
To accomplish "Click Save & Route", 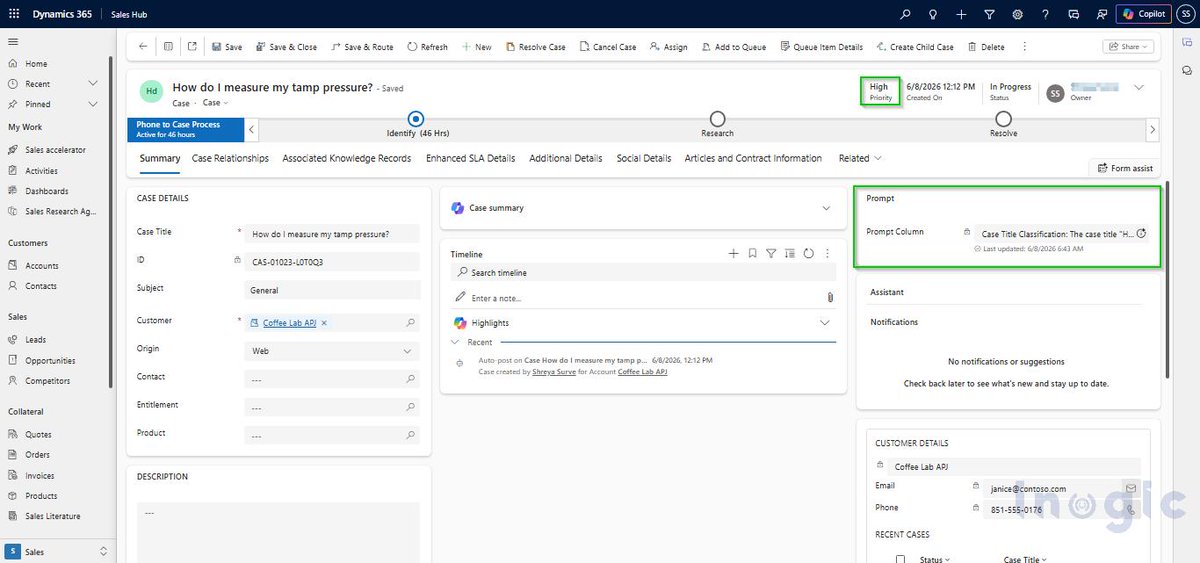I will [362, 47].
